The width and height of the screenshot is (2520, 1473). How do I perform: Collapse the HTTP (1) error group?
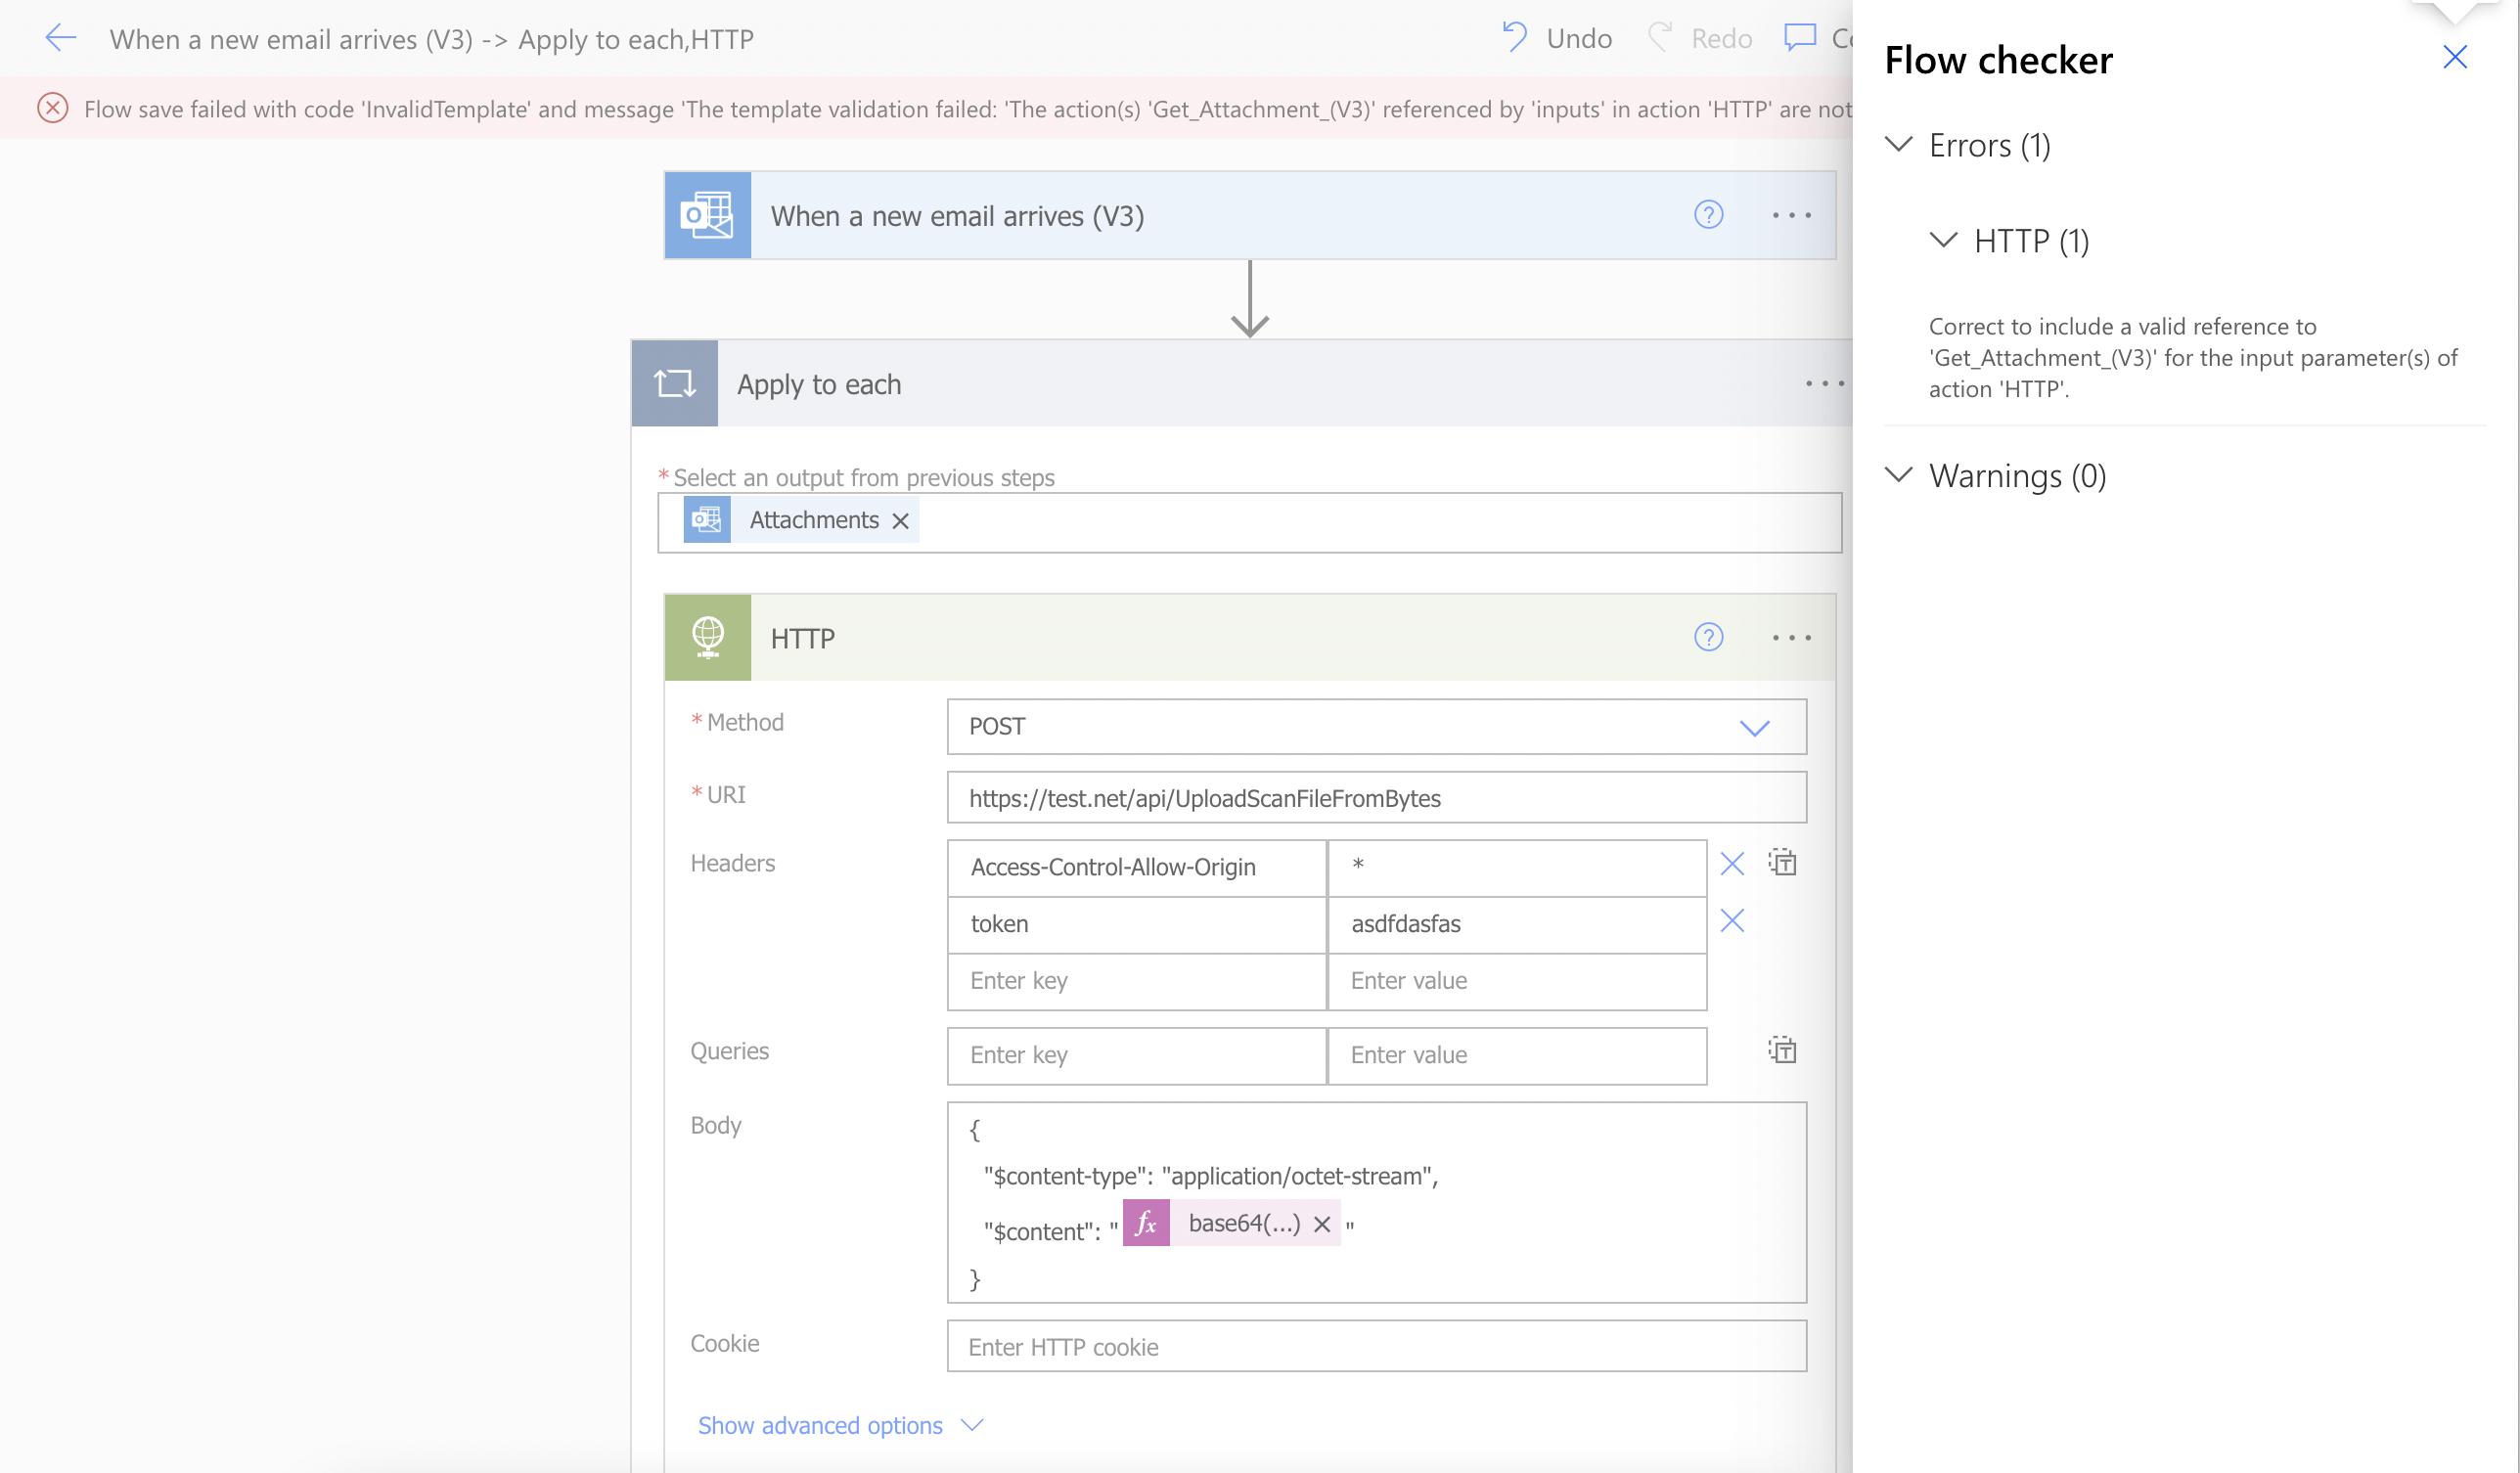(x=1943, y=241)
